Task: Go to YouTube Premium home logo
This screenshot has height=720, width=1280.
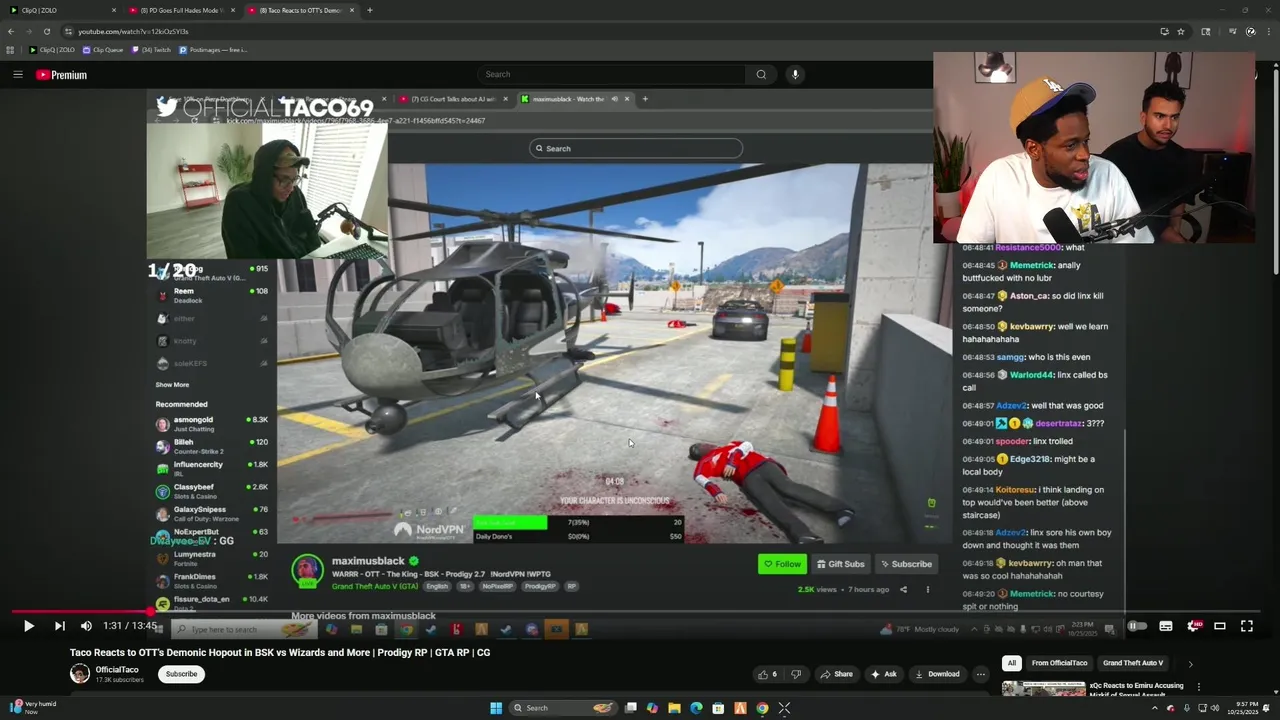Action: click(x=61, y=75)
